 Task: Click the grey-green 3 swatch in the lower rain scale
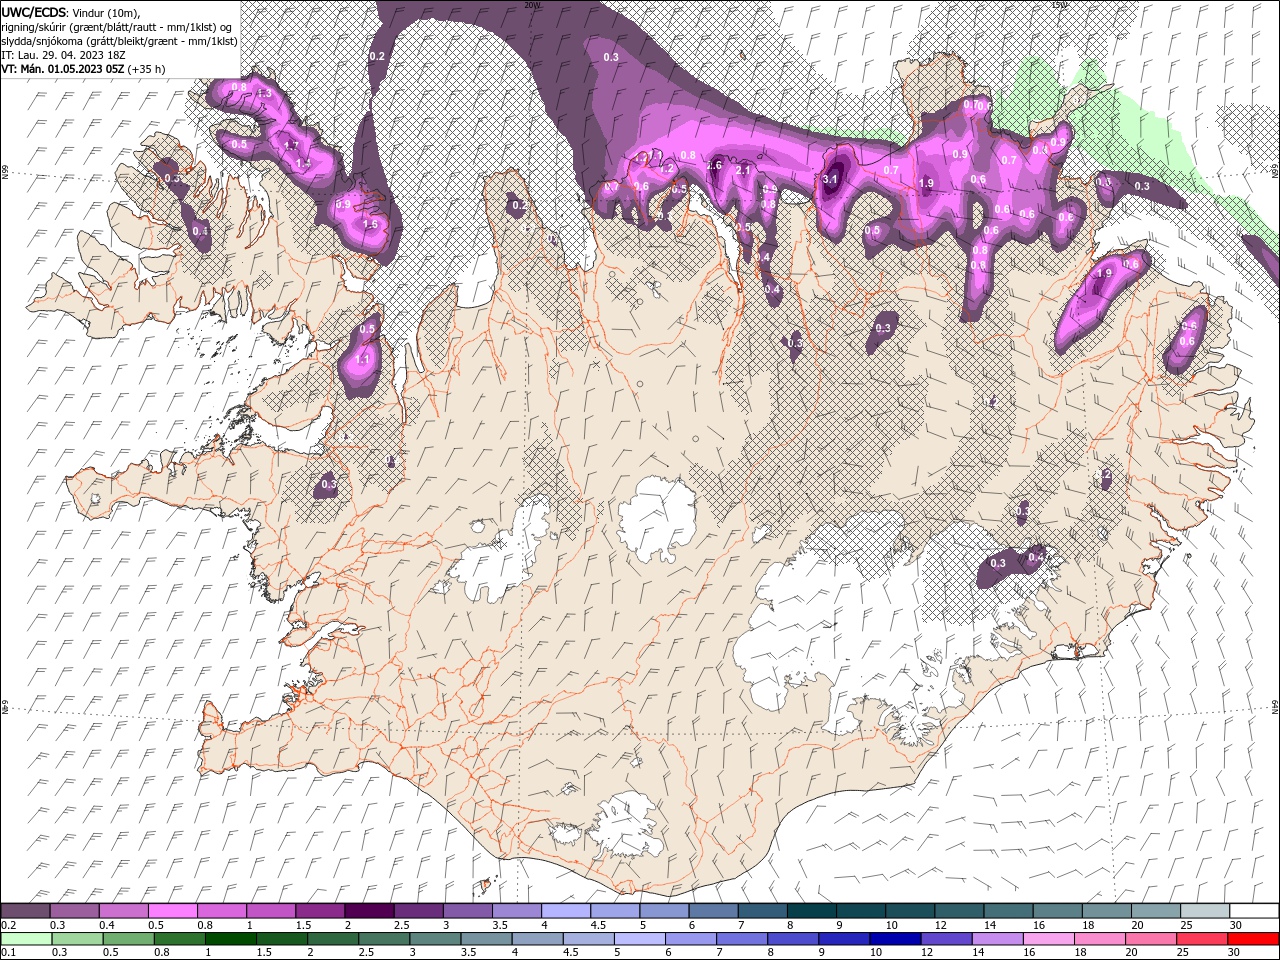click(434, 939)
